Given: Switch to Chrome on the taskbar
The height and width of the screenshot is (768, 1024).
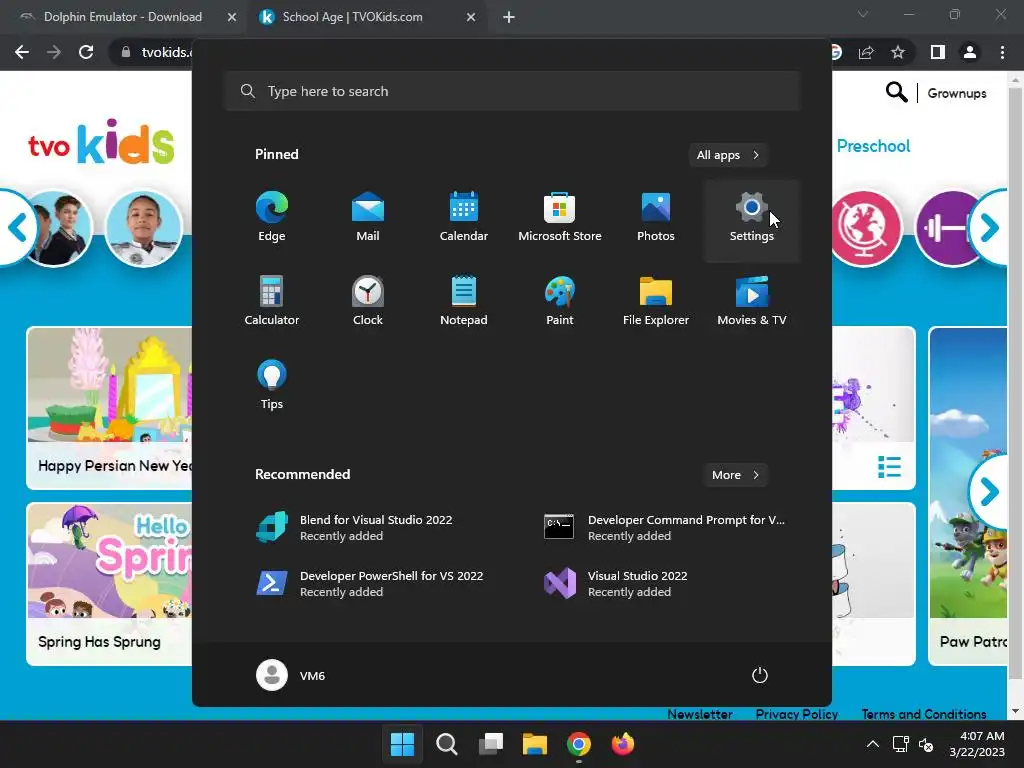Looking at the screenshot, I should (x=579, y=744).
